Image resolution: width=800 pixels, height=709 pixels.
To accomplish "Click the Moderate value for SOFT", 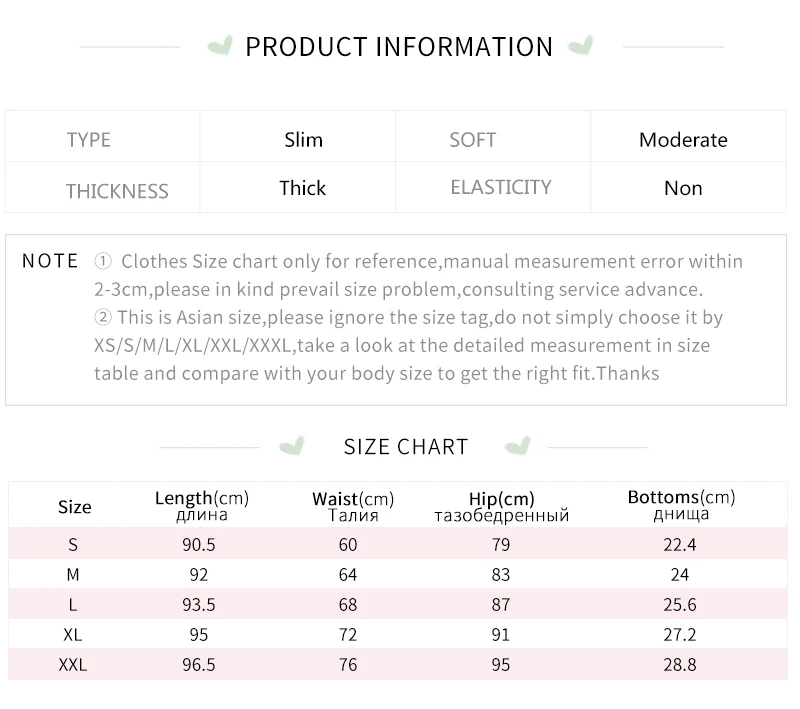I will tap(683, 140).
